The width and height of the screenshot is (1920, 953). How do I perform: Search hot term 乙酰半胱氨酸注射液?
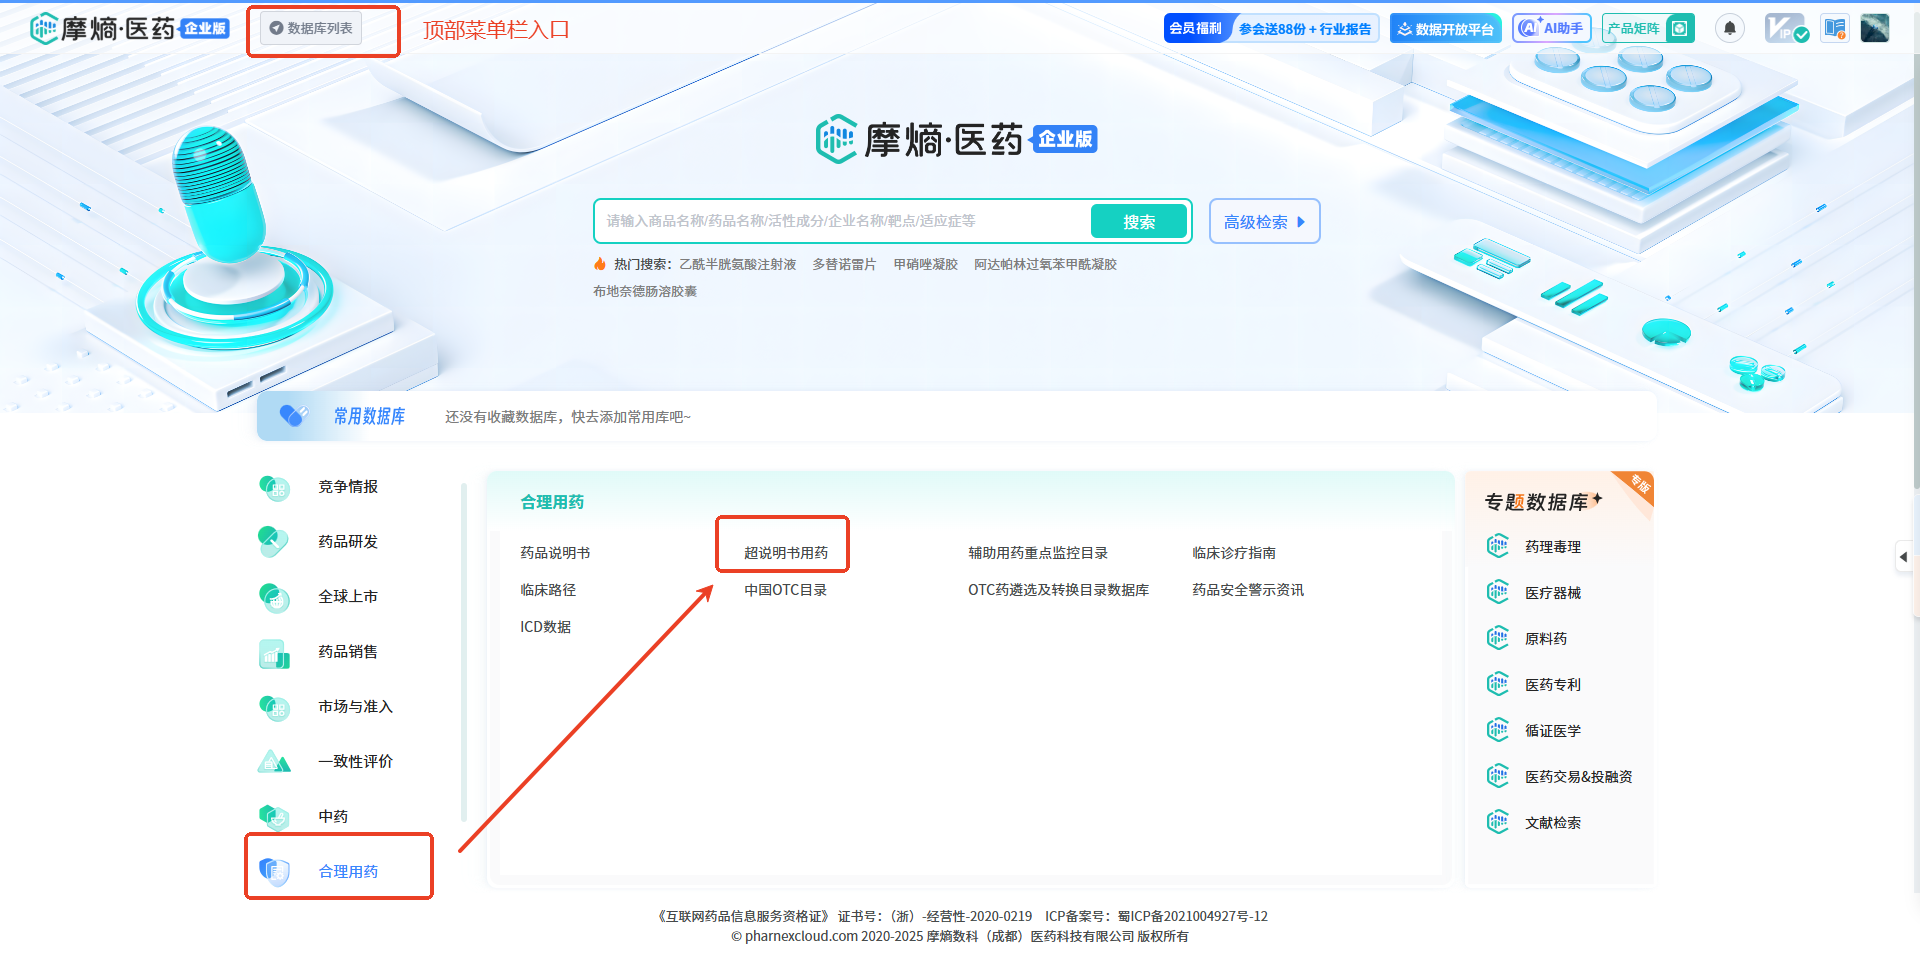738,264
